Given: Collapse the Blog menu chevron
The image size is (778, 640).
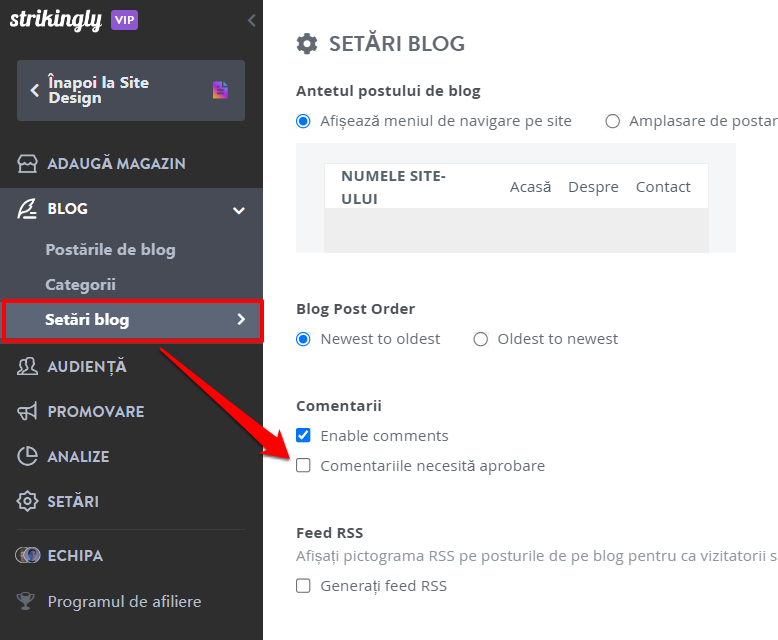Looking at the screenshot, I should pos(239,210).
